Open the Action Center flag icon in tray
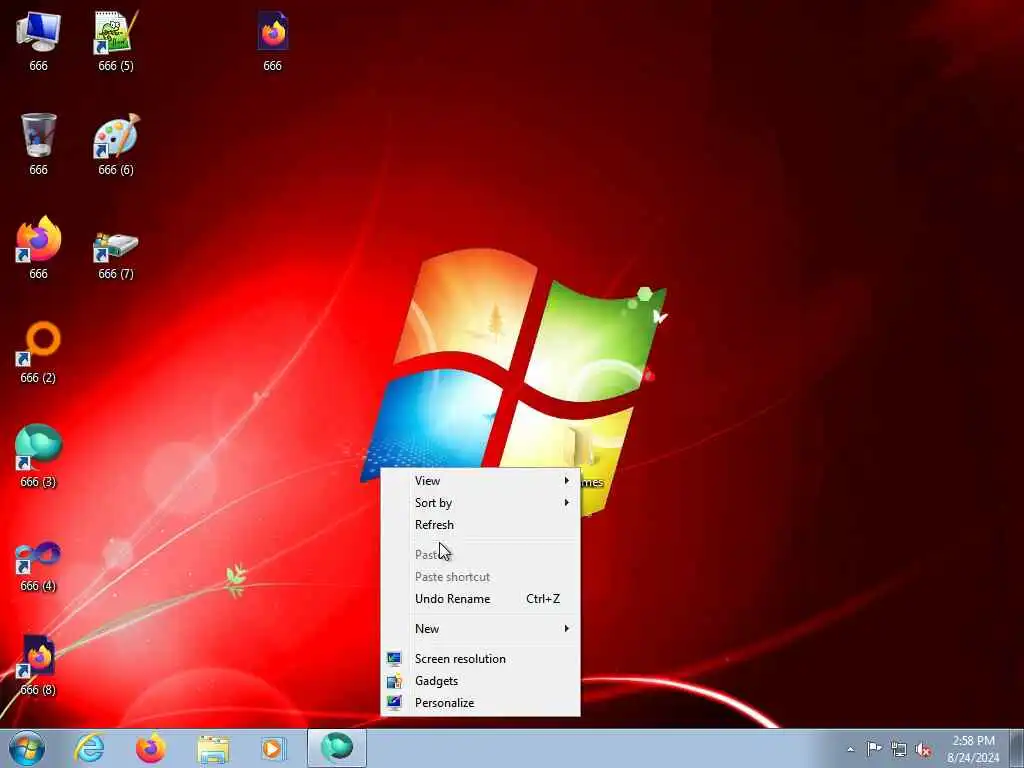The width and height of the screenshot is (1024, 768). [x=874, y=748]
